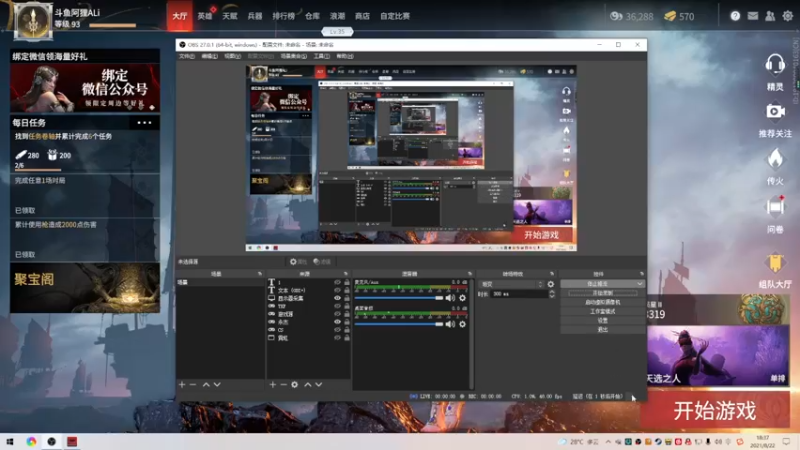Open 麦克风/Aux audio settings gear
This screenshot has height=450, width=800.
tap(462, 298)
